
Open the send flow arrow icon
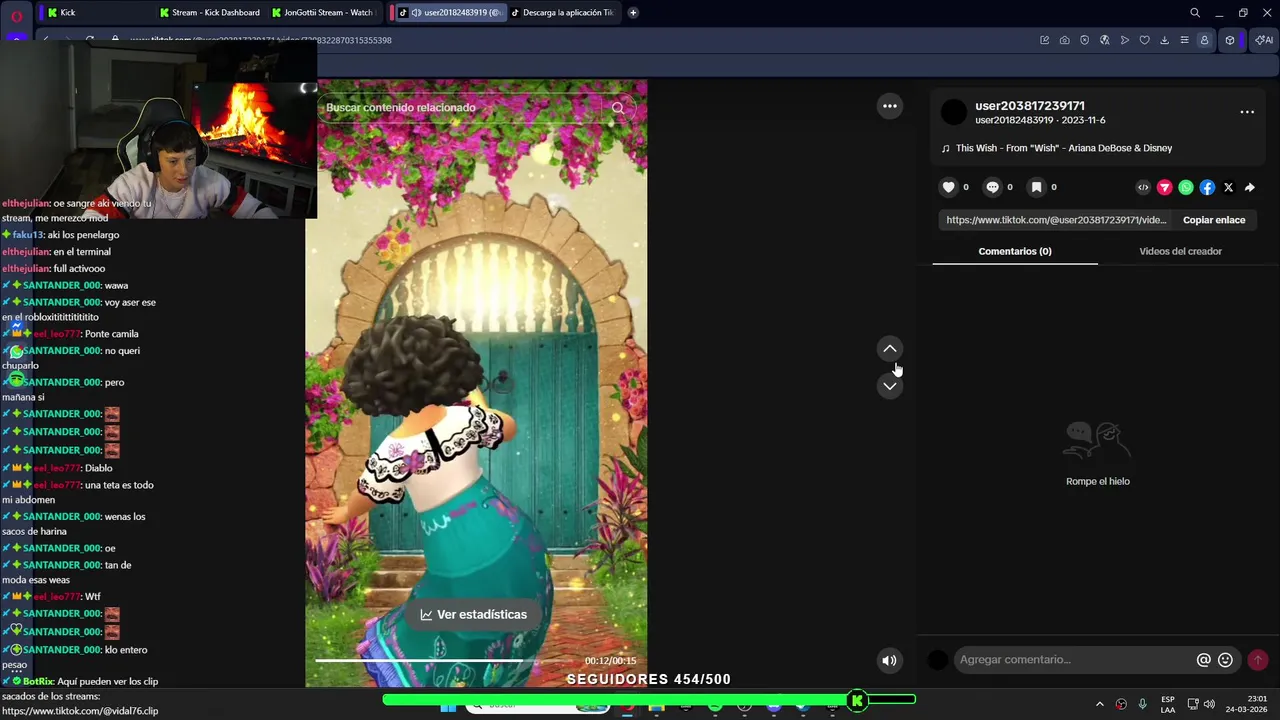(1124, 40)
